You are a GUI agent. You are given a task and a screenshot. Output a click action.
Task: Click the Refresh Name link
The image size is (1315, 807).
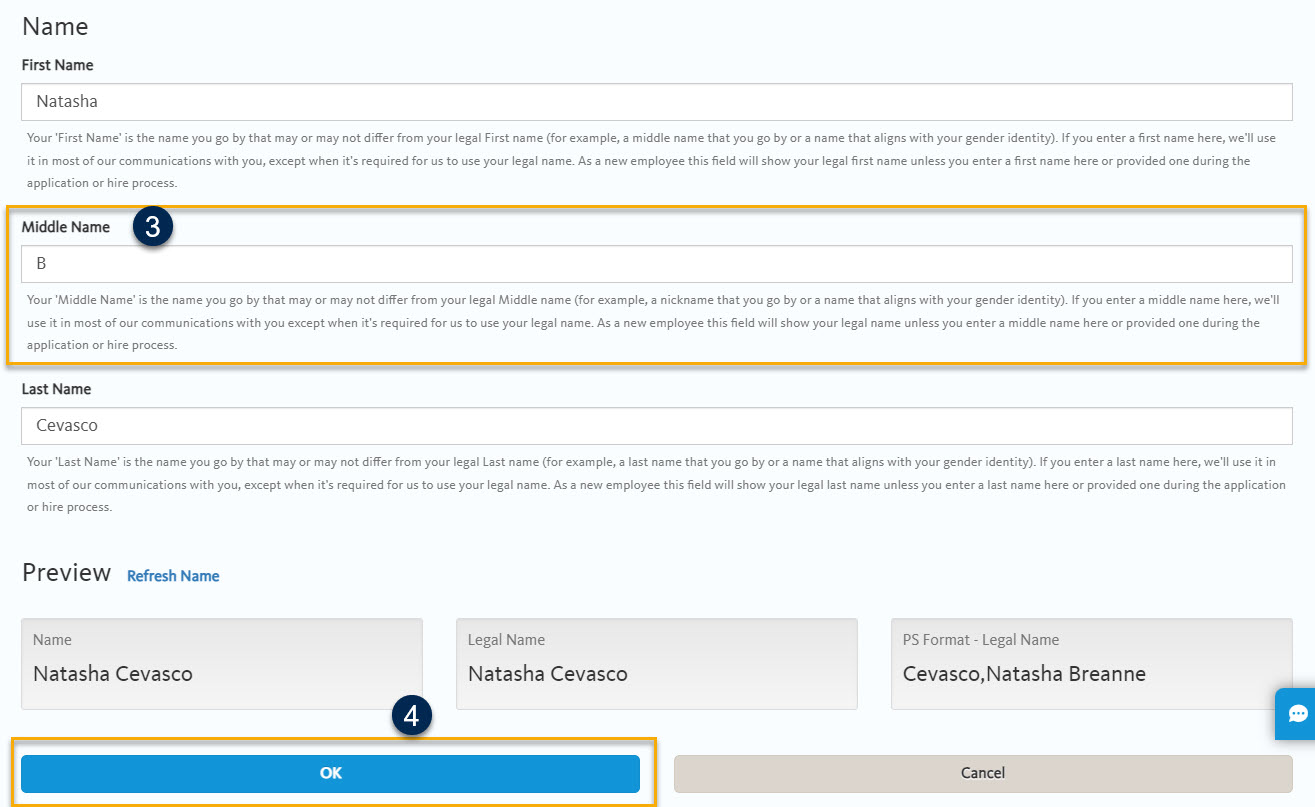[x=173, y=576]
